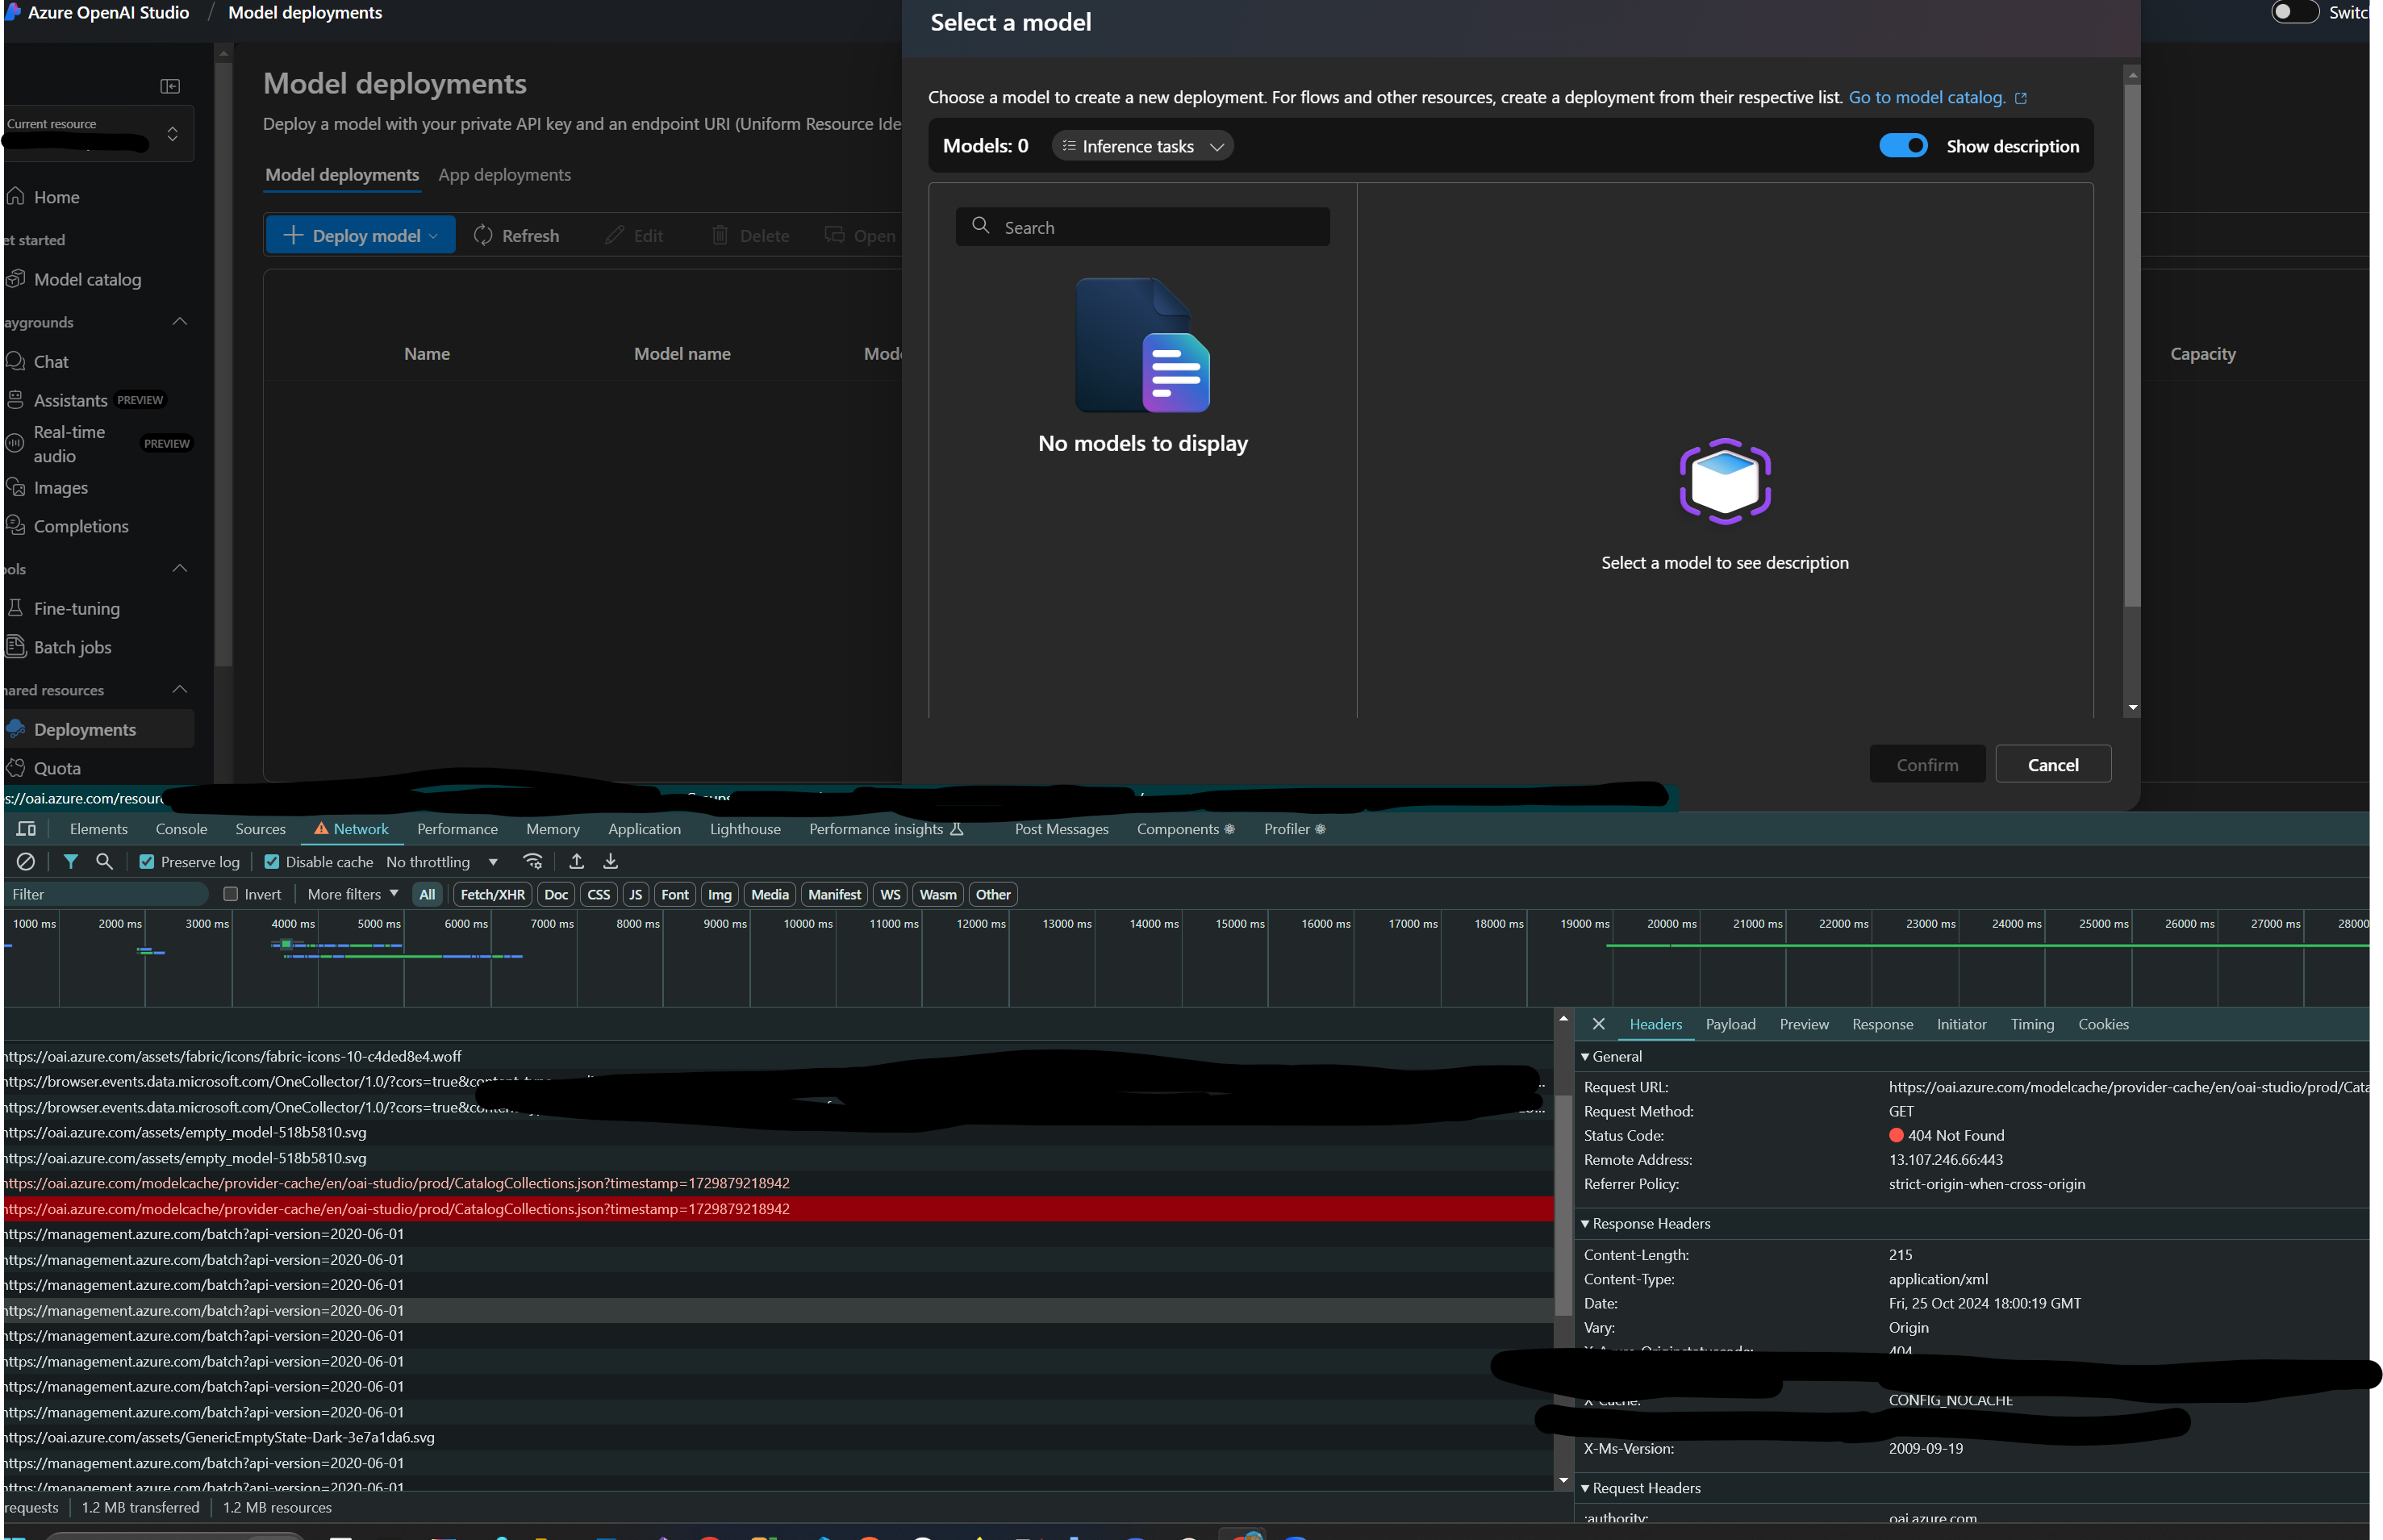The image size is (2383, 1540).
Task: Open the More filters dropdown
Action: (352, 894)
